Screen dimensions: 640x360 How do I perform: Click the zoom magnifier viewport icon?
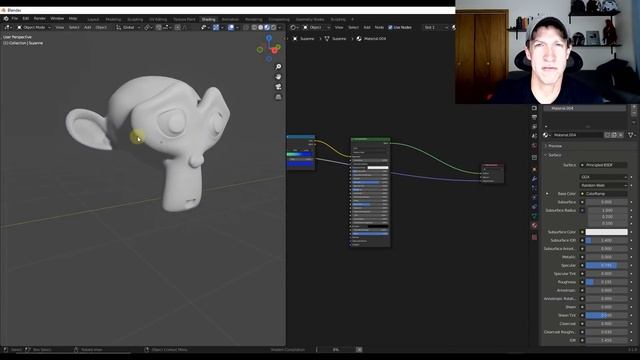(x=278, y=67)
